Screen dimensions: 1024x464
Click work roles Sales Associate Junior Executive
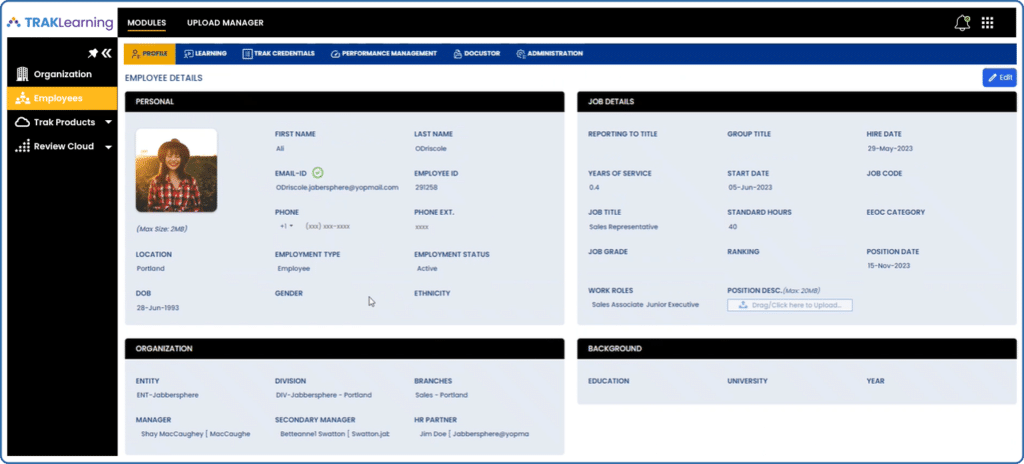[645, 305]
